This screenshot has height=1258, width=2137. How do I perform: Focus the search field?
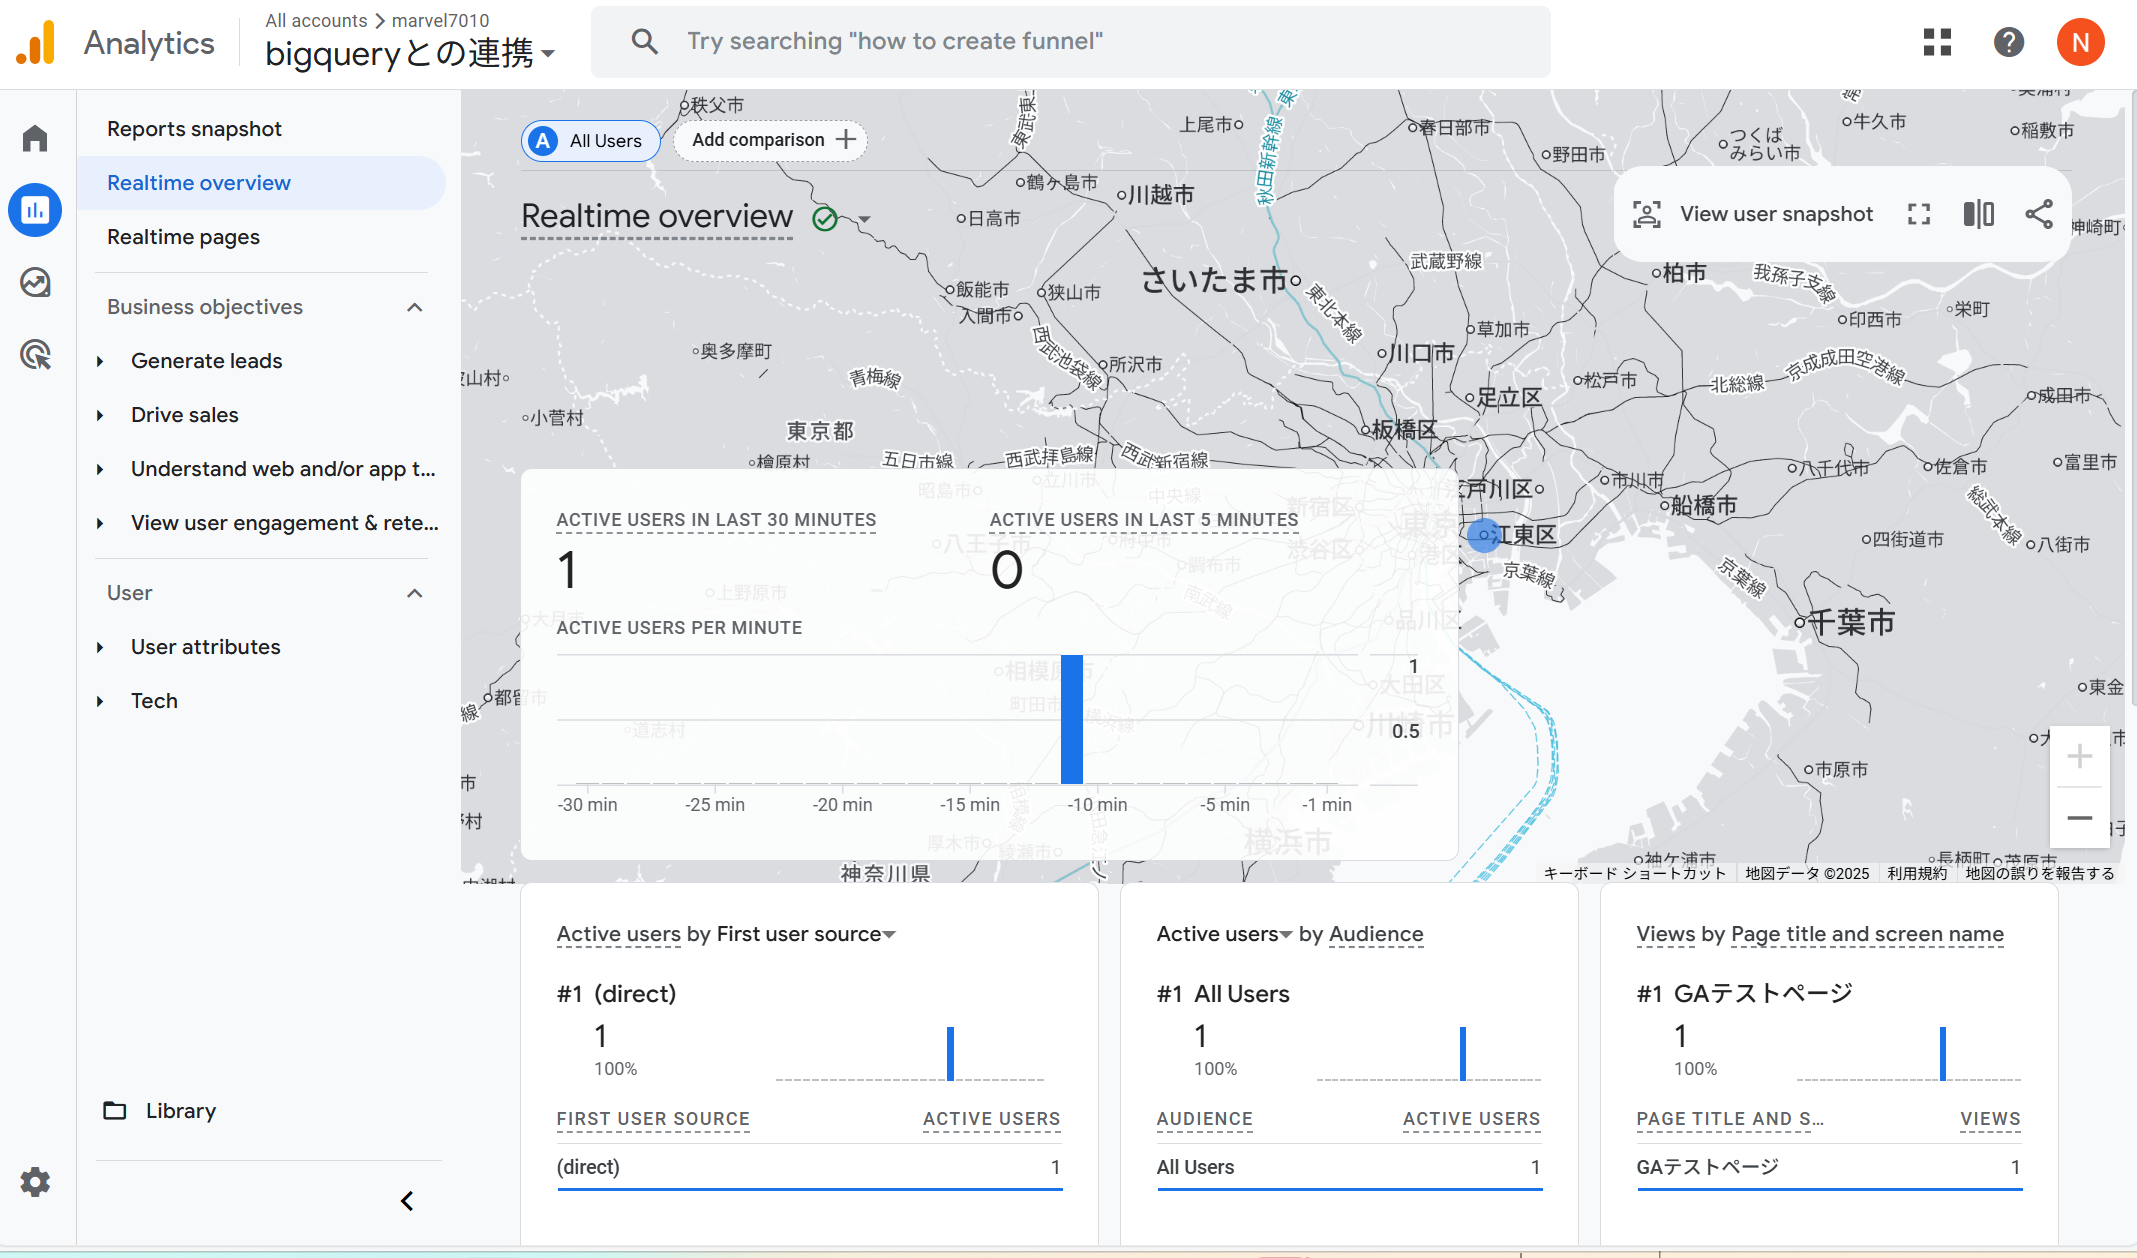(1070, 41)
